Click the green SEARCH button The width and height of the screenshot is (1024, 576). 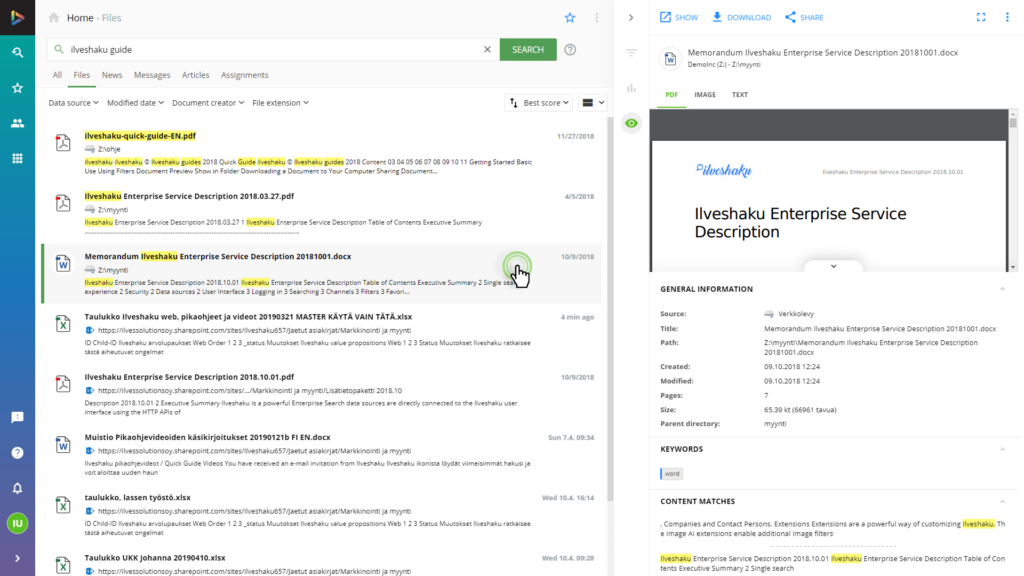point(528,50)
